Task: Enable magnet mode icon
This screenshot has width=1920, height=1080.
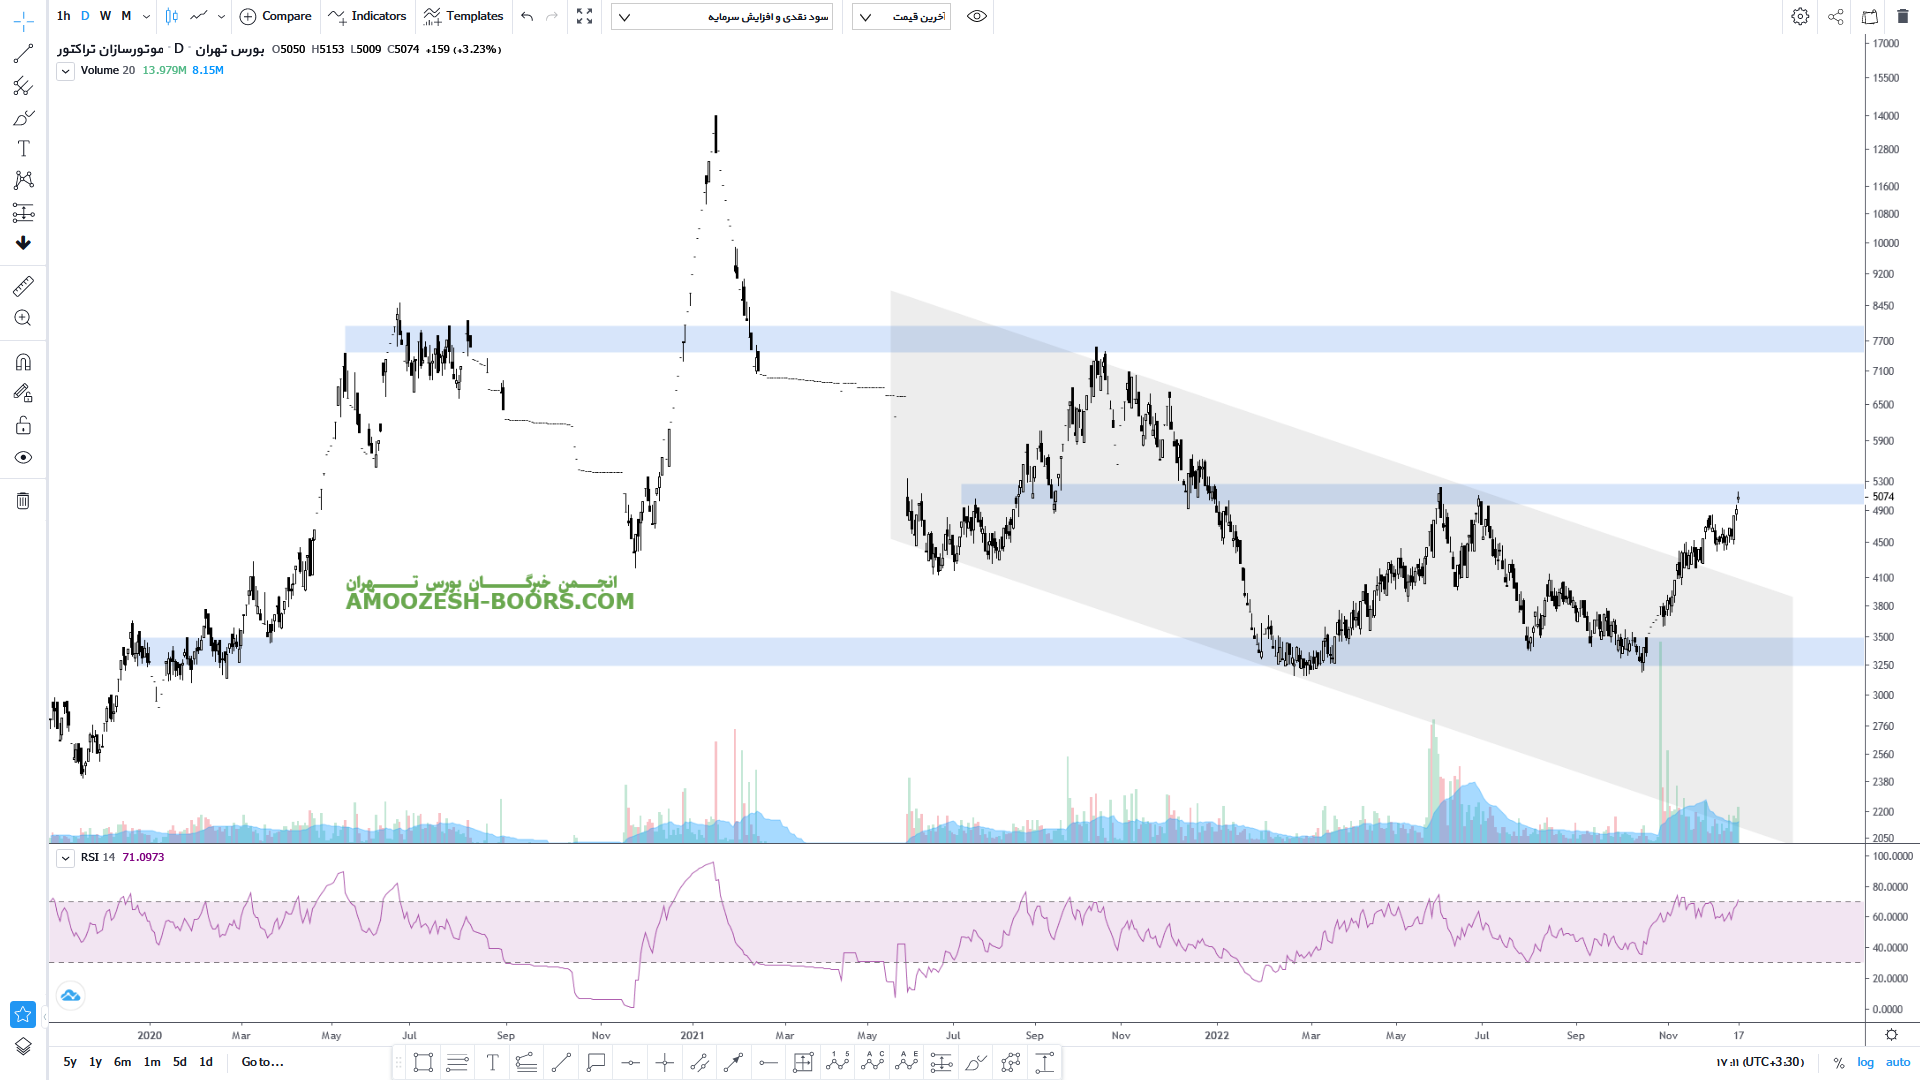Action: click(x=23, y=362)
